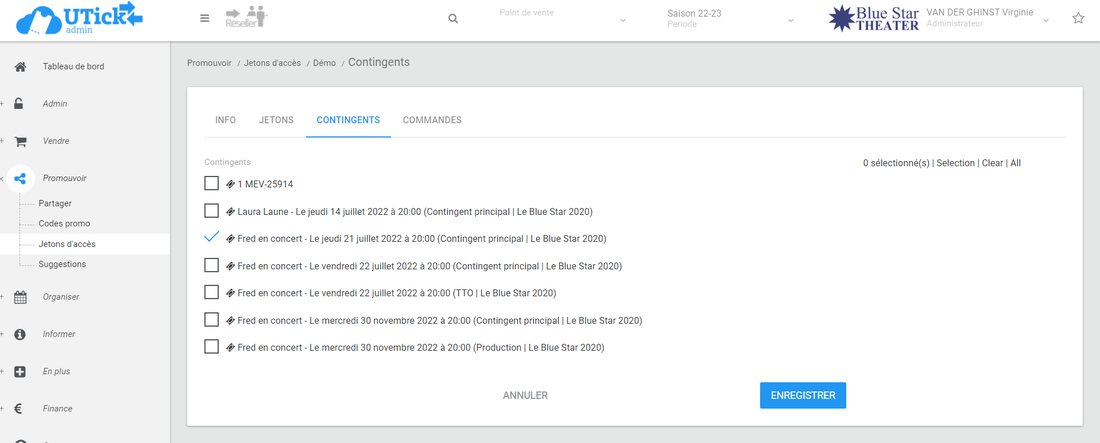This screenshot has height=443, width=1100.
Task: Click the Informer info icon
Action: pos(20,334)
